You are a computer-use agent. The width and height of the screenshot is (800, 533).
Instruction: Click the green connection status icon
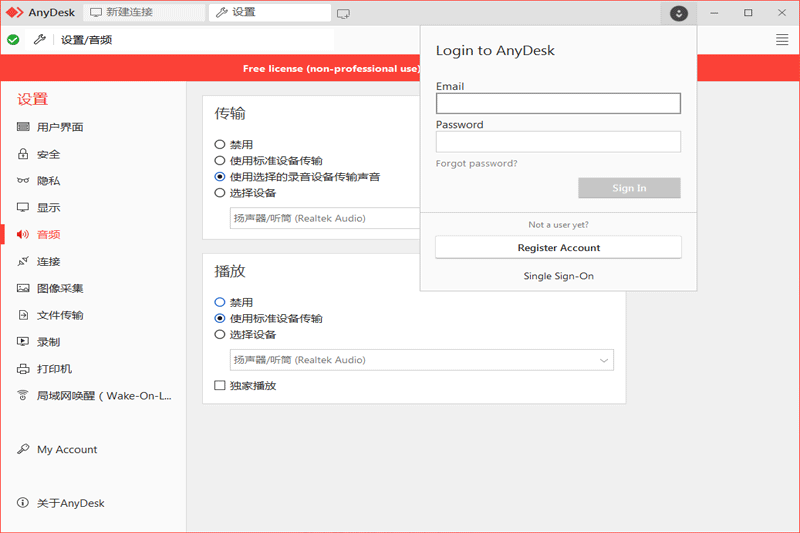click(13, 39)
